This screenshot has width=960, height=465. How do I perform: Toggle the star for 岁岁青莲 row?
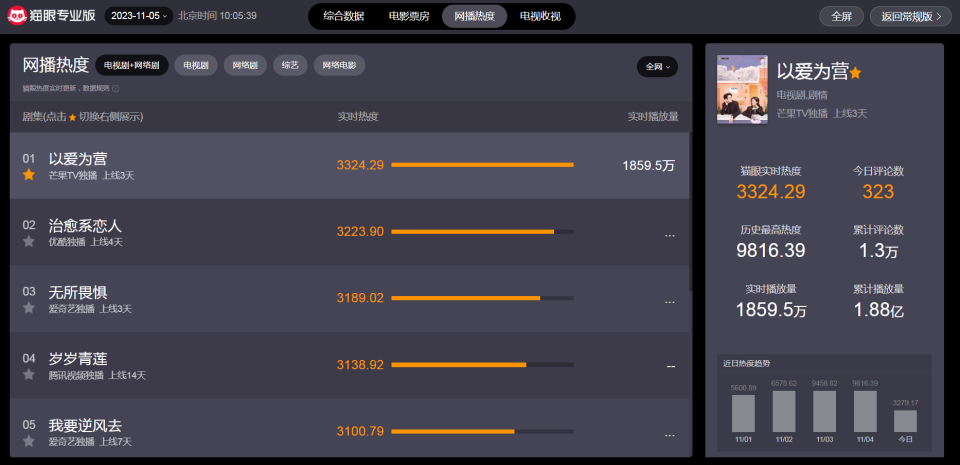pos(29,374)
